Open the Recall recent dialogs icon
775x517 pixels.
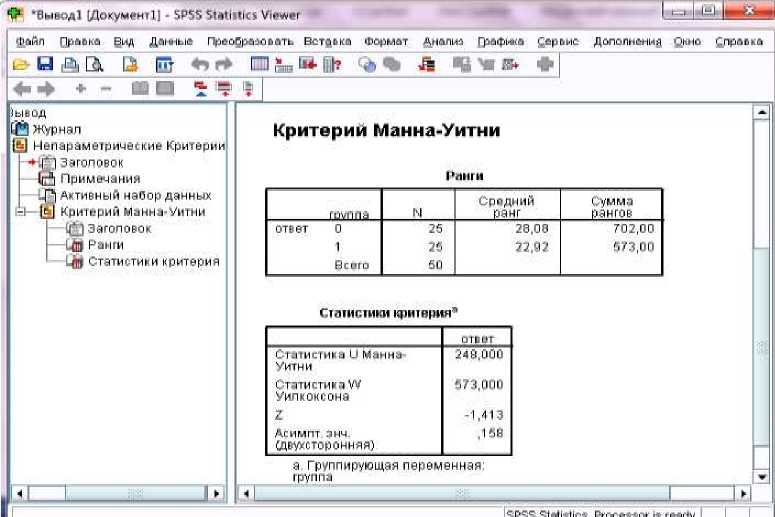coord(164,64)
